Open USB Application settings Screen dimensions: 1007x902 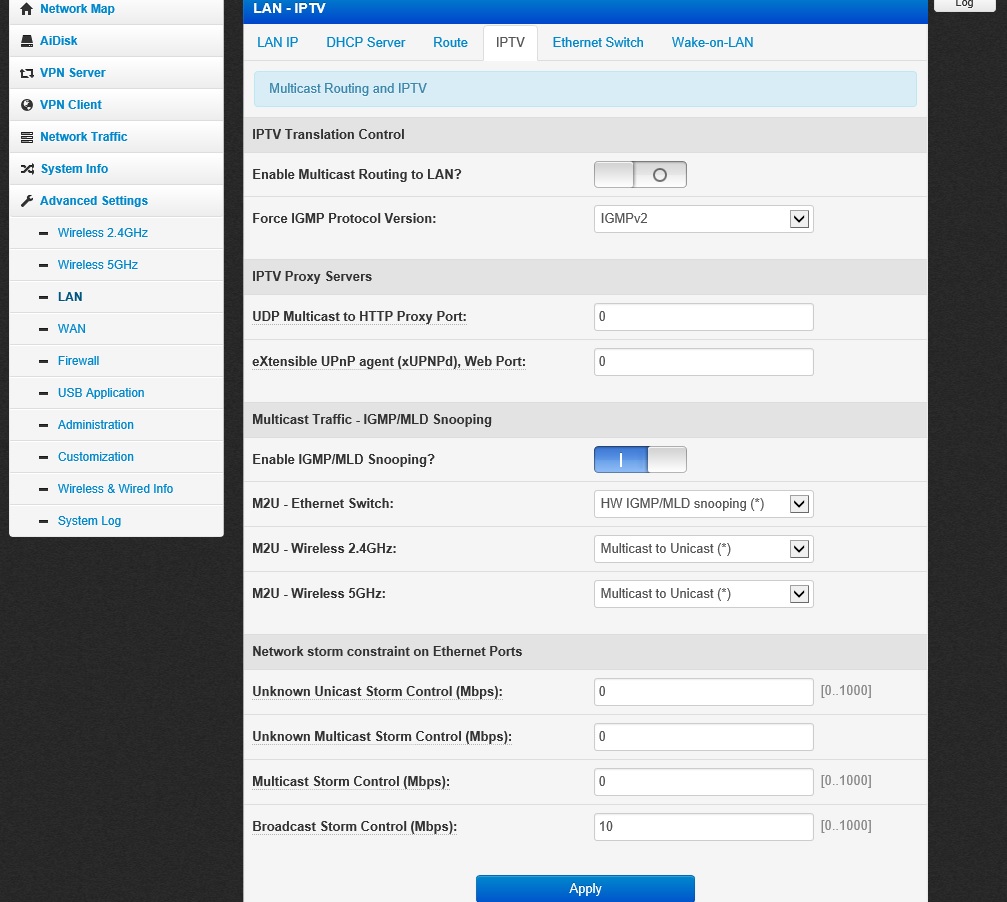coord(101,393)
